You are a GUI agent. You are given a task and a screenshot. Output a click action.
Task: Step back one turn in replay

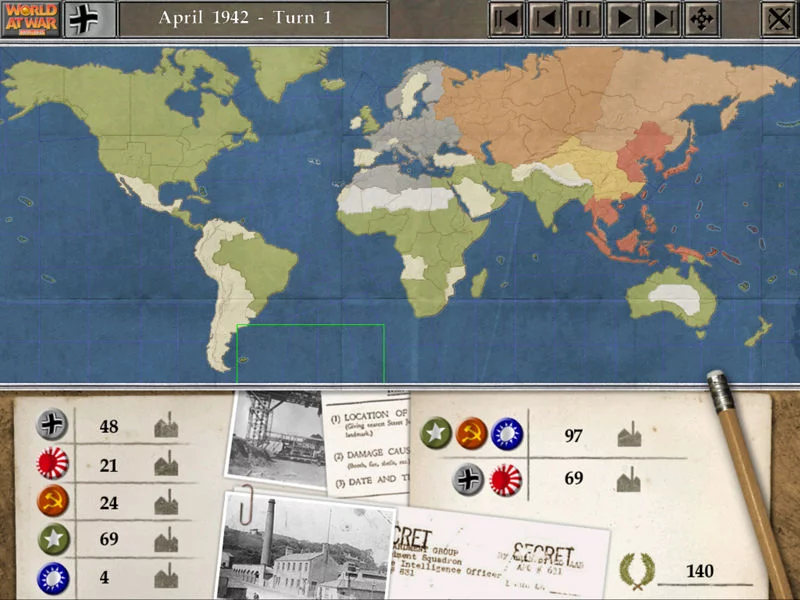click(545, 19)
